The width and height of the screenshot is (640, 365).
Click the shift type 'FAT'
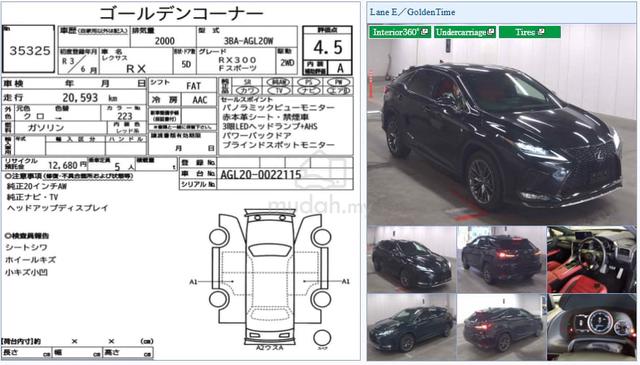(x=193, y=86)
